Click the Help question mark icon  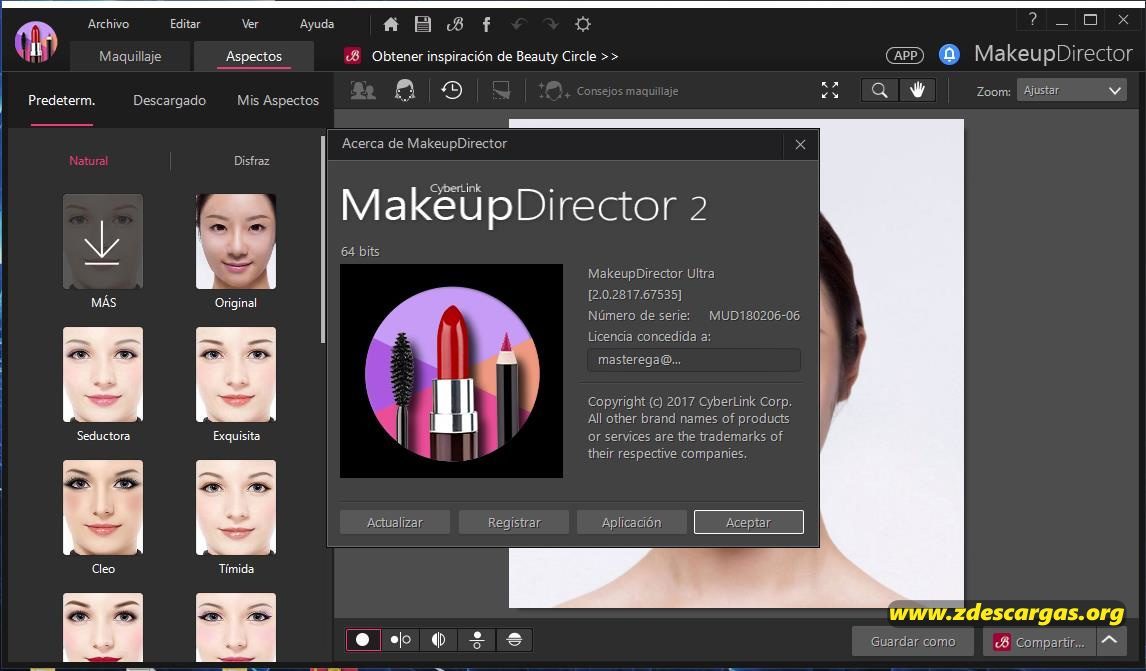click(x=1032, y=20)
